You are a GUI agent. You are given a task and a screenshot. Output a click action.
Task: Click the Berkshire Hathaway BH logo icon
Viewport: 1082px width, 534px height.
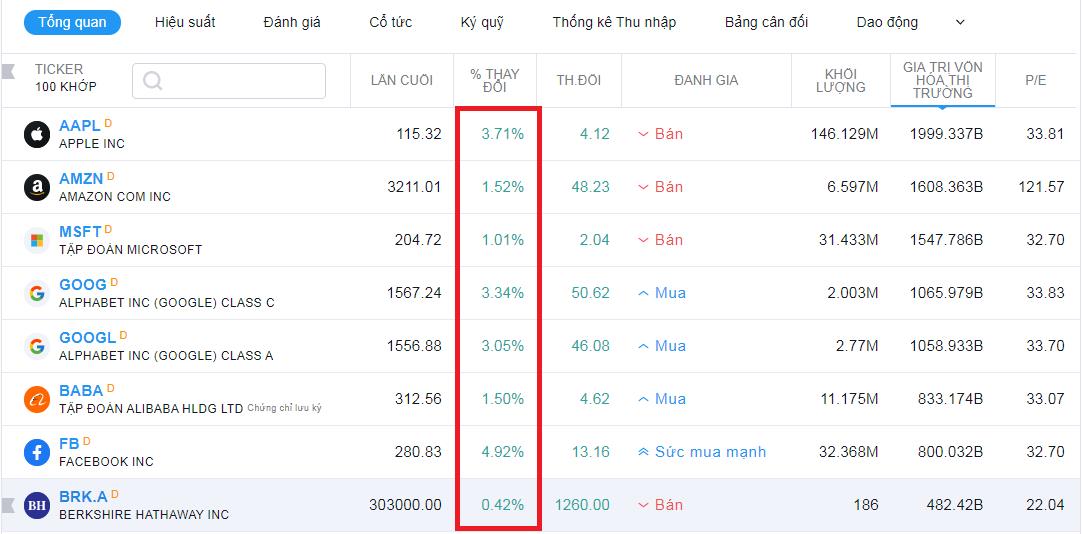pos(37,505)
